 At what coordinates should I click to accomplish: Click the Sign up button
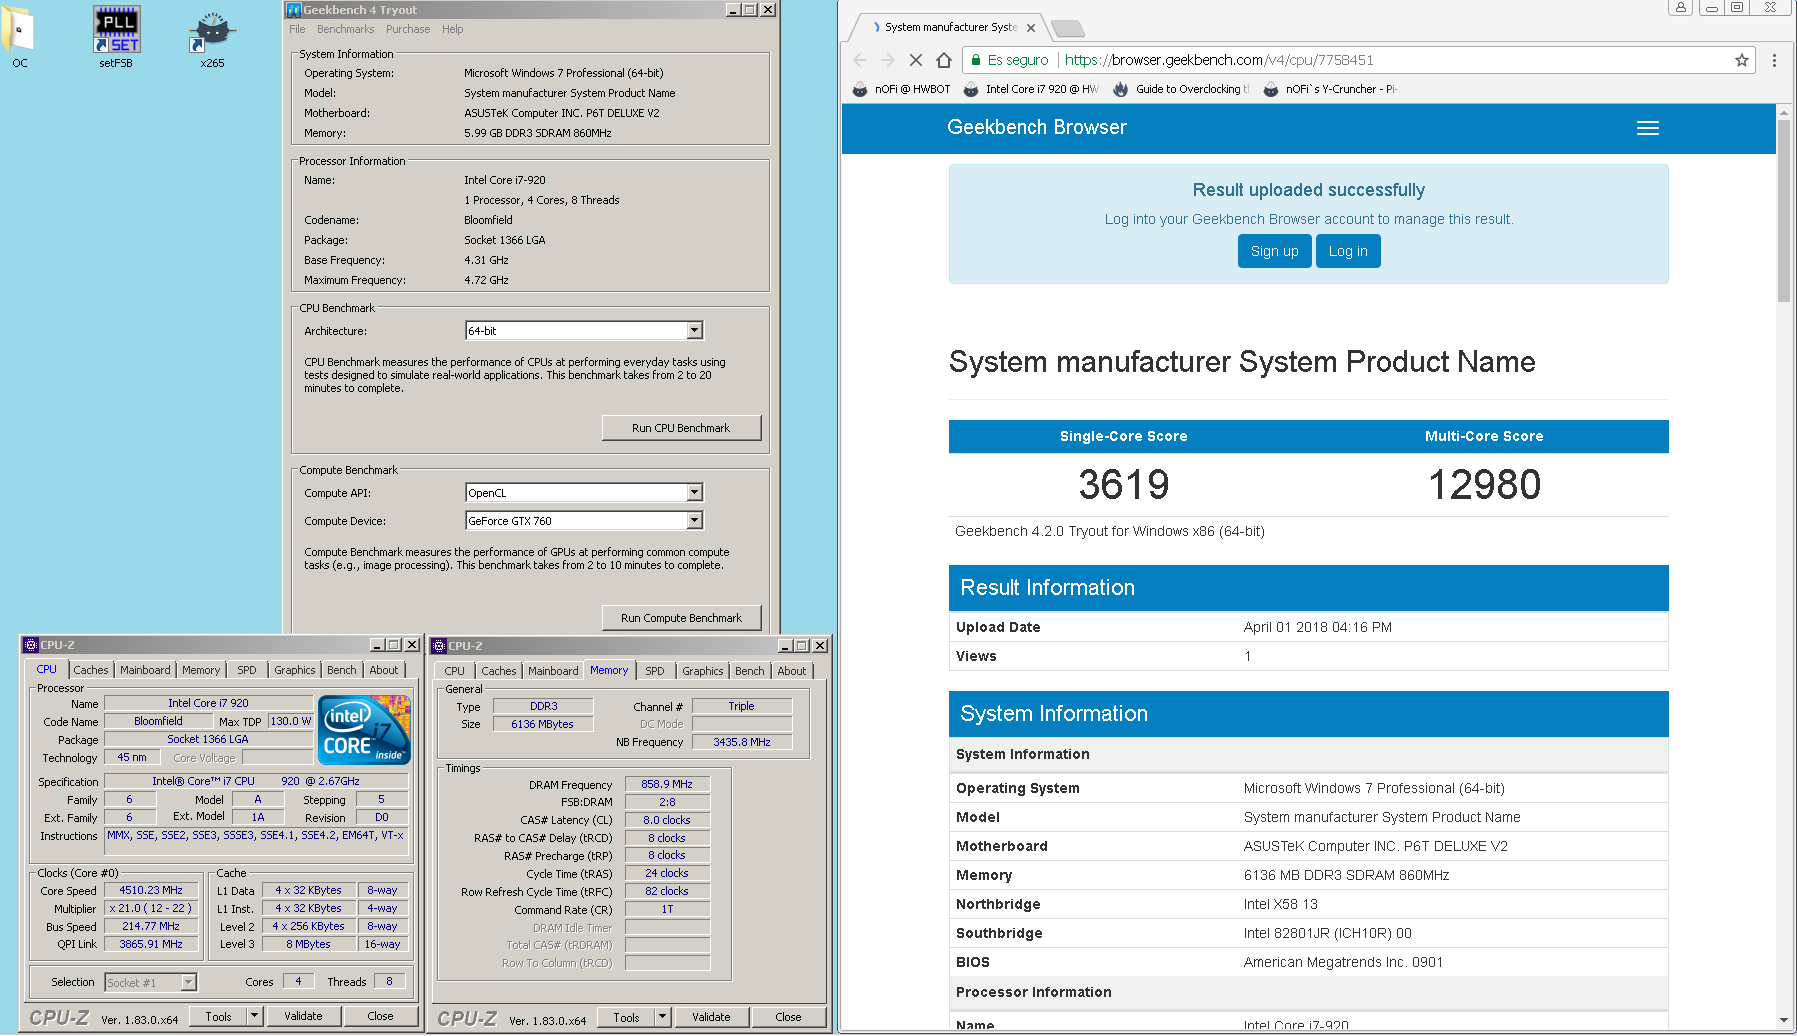click(1274, 251)
